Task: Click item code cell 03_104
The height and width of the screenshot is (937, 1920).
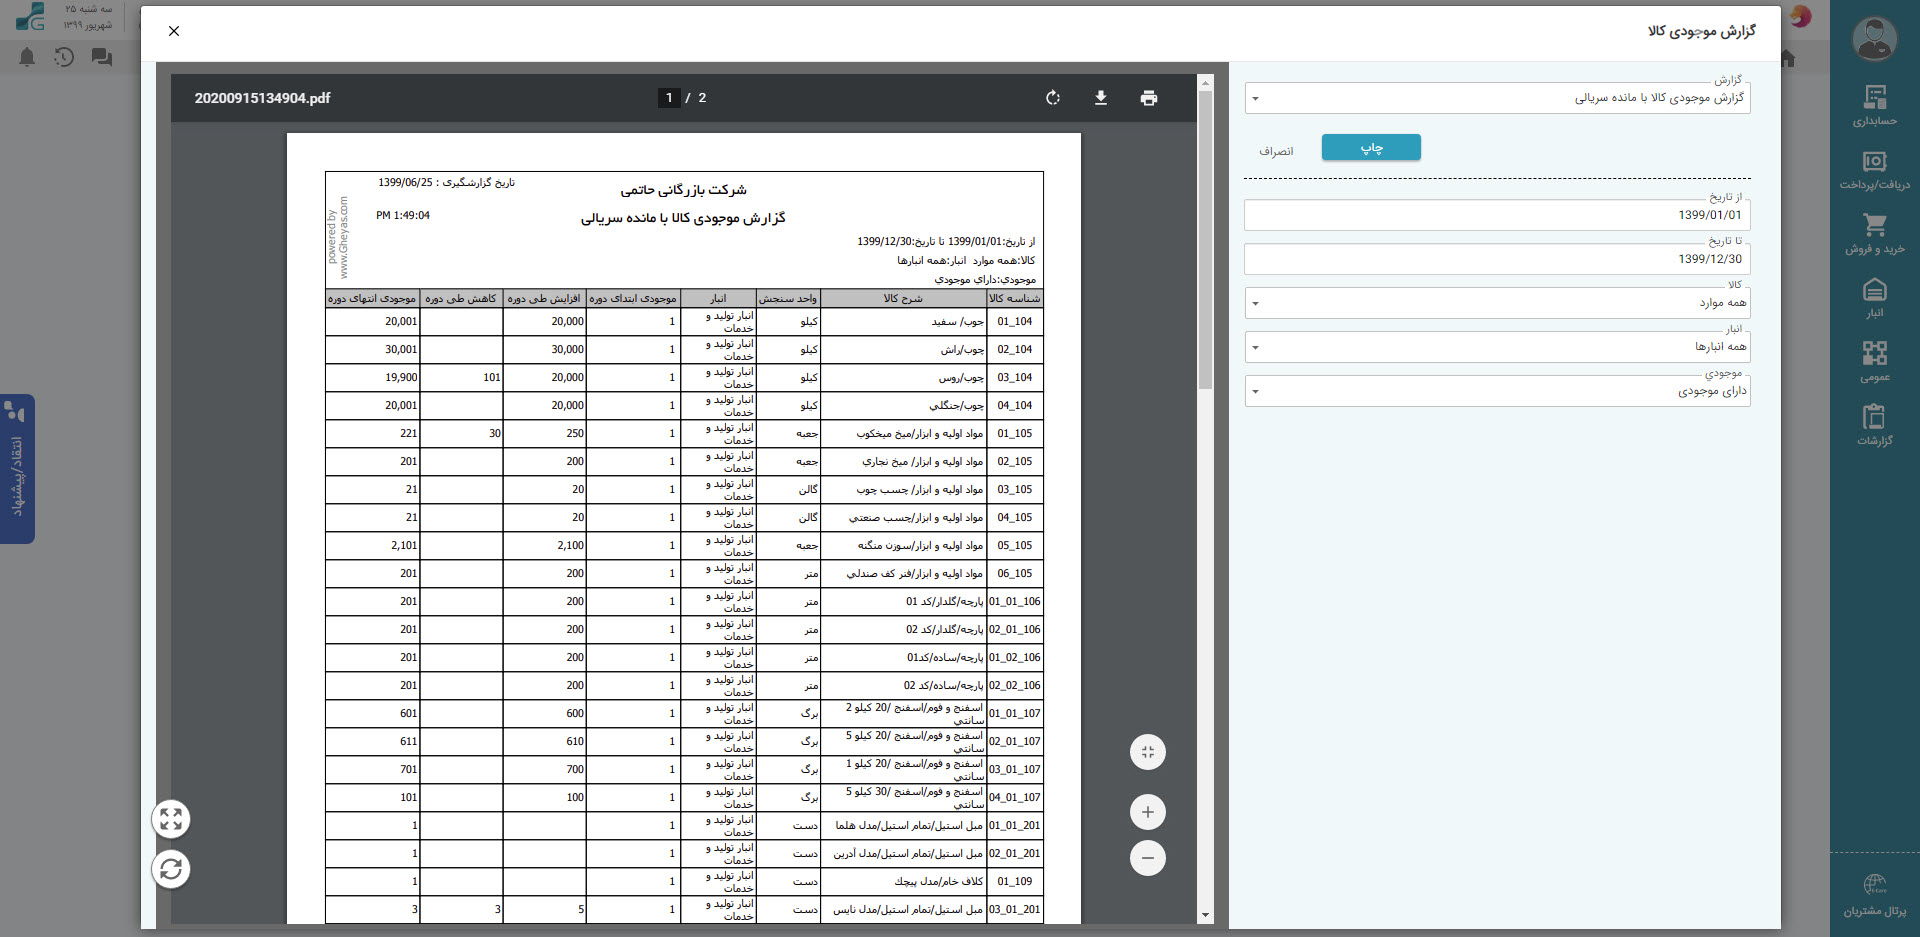Action: (1015, 377)
